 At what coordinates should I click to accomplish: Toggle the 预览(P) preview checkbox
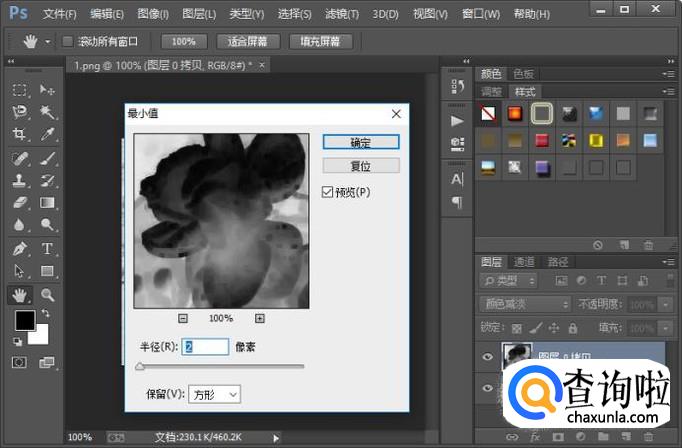point(328,192)
